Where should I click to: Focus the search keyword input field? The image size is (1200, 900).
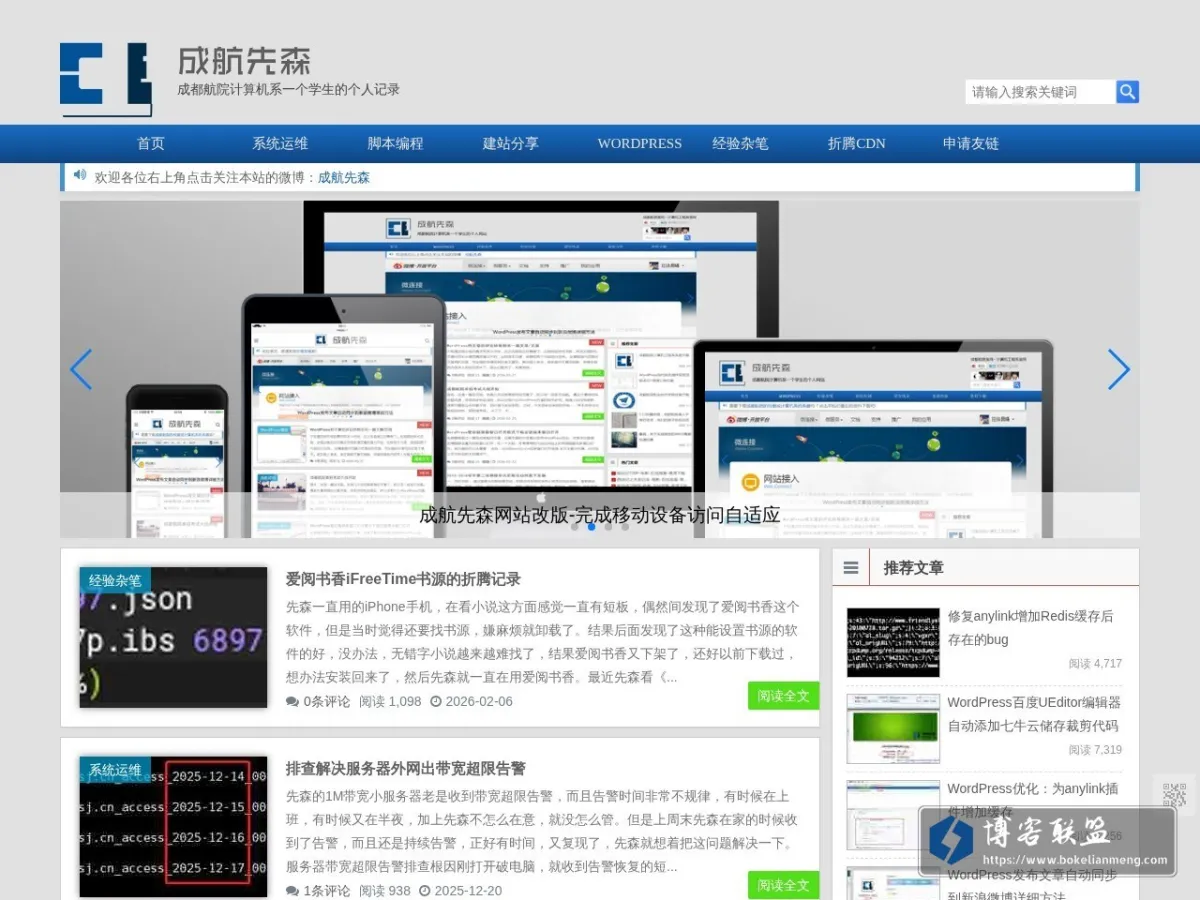(1040, 92)
